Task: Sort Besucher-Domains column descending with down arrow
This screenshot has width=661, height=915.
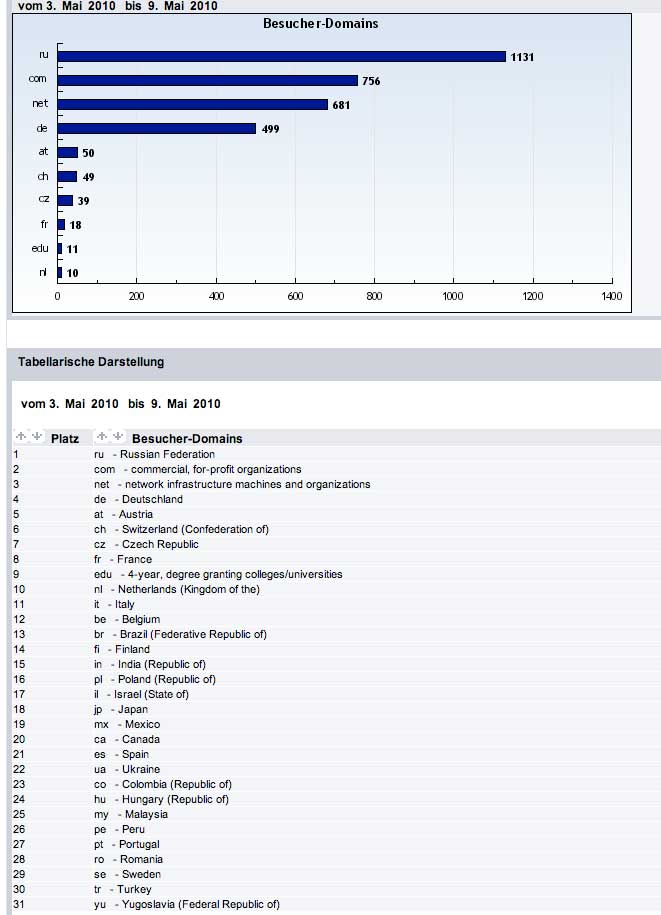Action: click(118, 437)
